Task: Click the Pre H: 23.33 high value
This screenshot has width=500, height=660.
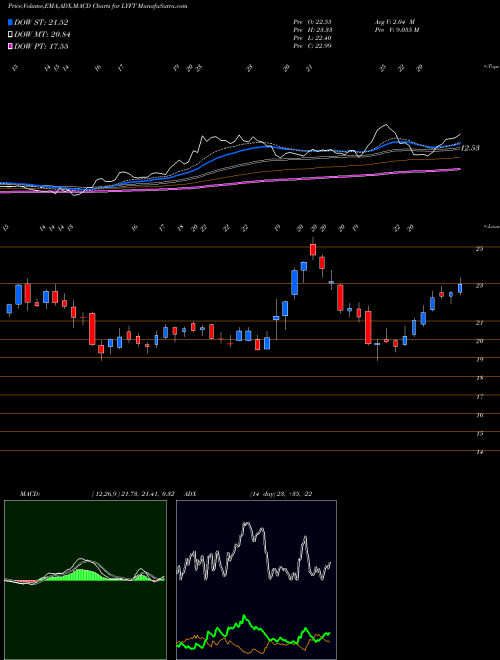Action: pos(312,30)
